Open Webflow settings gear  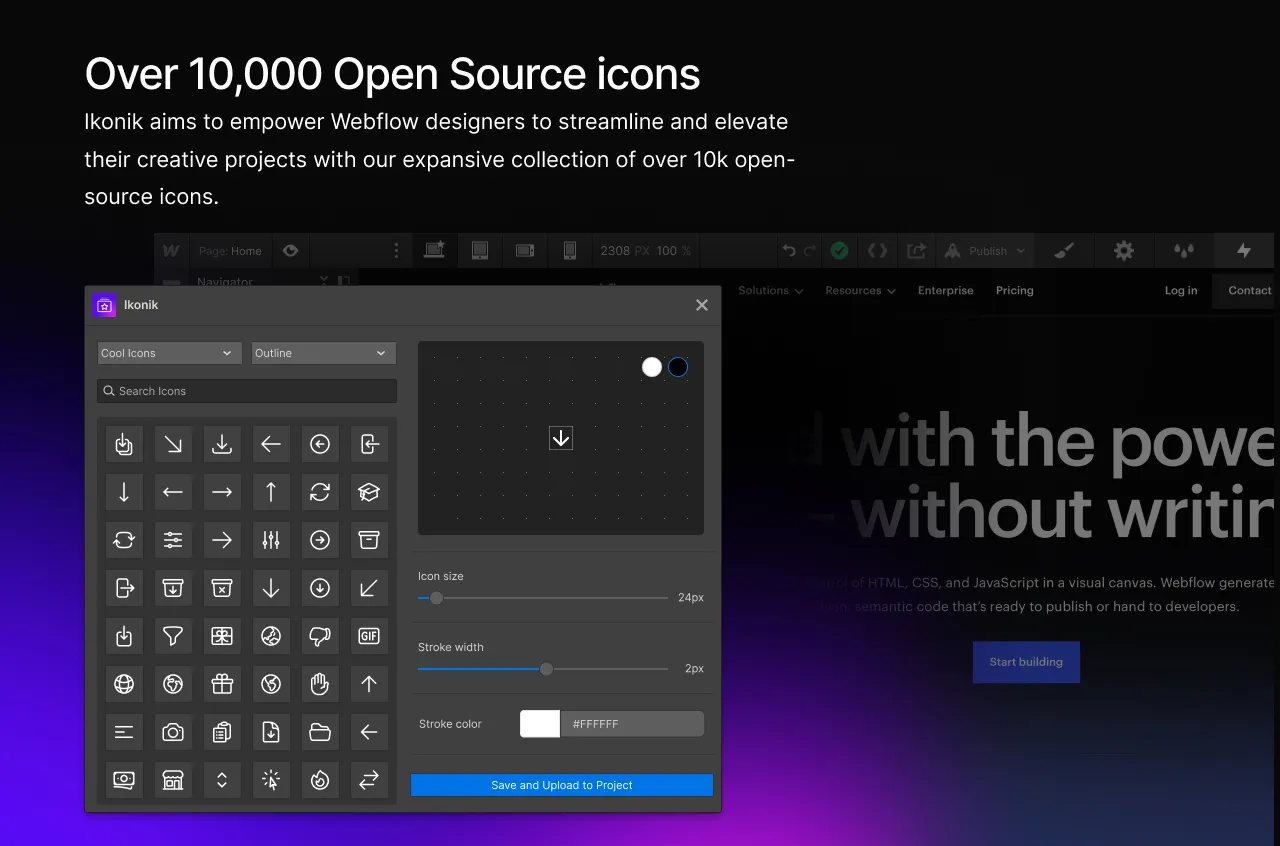(x=1124, y=251)
